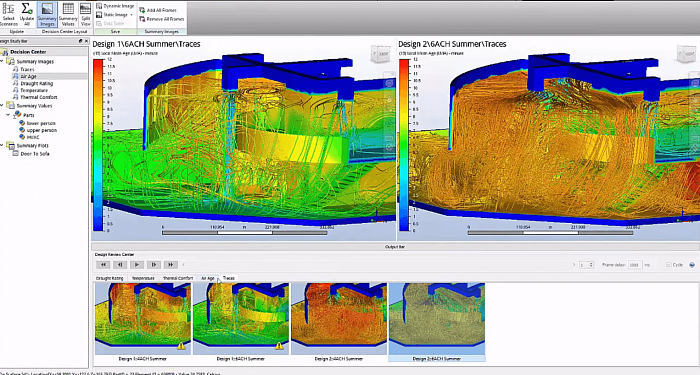Step forward one frame
Image resolution: width=700 pixels, height=375 pixels.
click(x=154, y=265)
